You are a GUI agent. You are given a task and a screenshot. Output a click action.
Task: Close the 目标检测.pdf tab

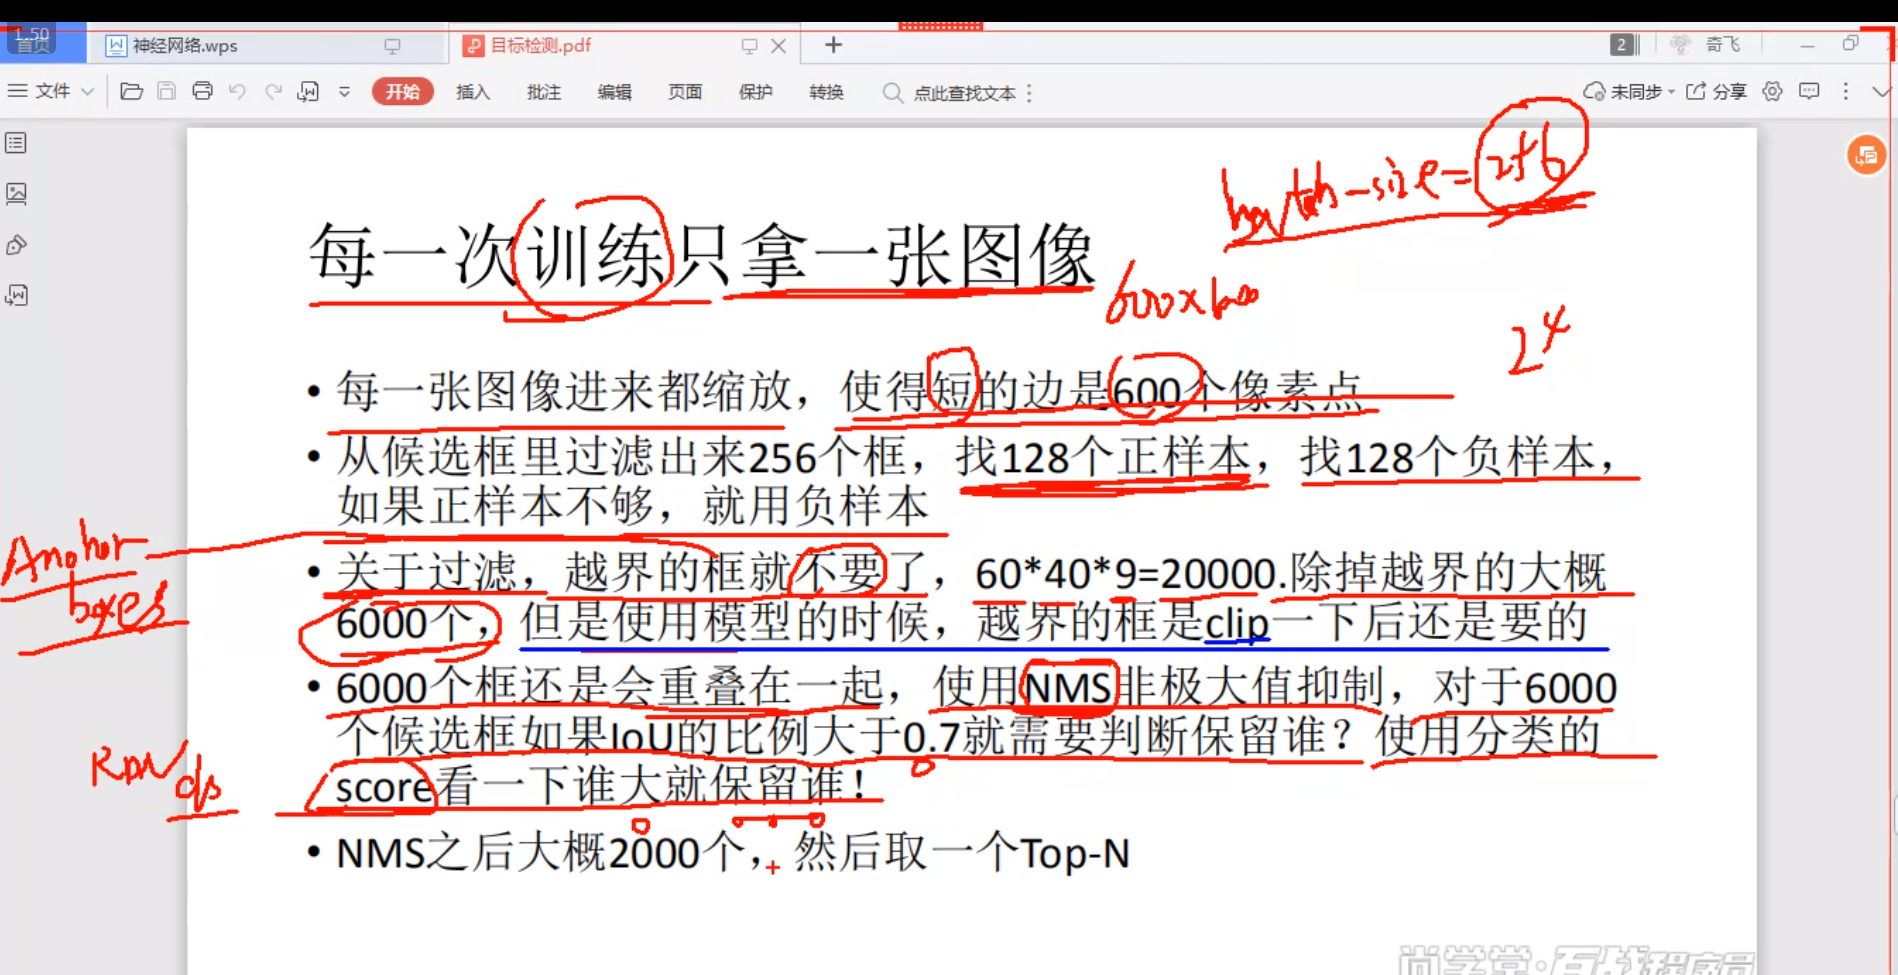tap(778, 46)
